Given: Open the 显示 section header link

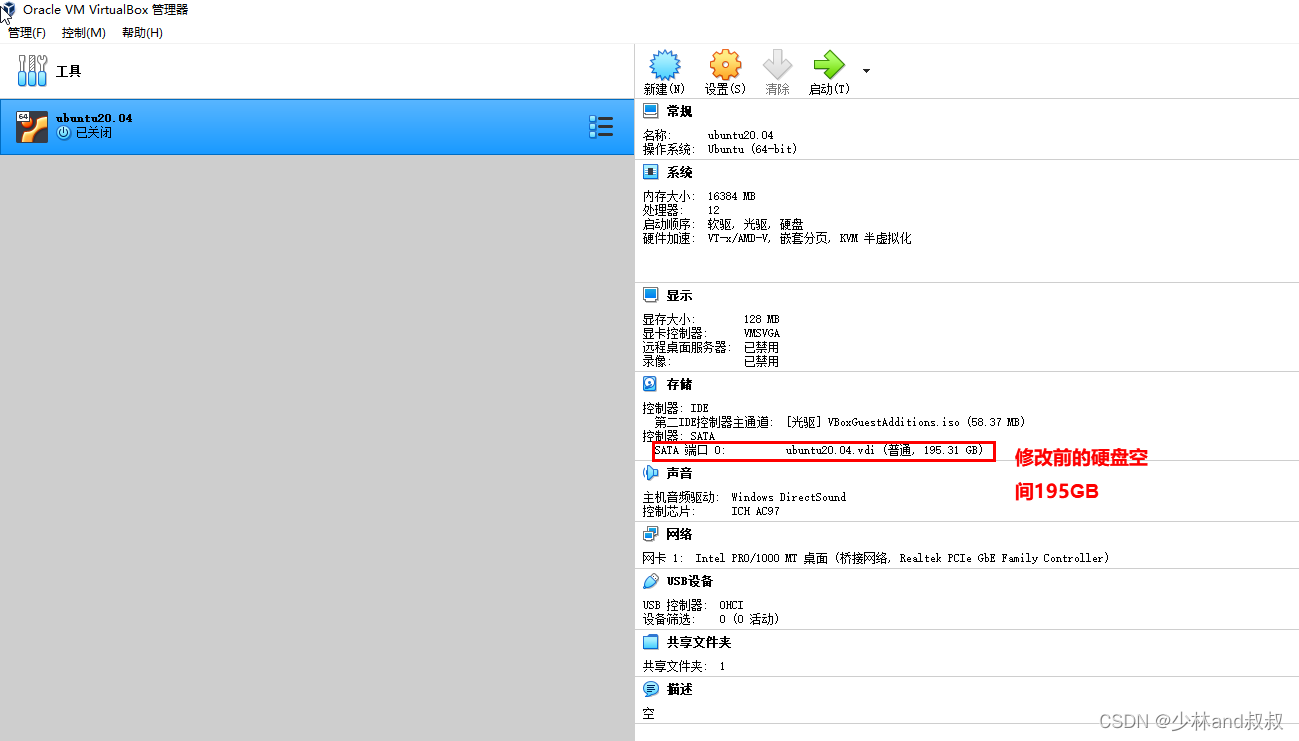Looking at the screenshot, I should tap(679, 296).
